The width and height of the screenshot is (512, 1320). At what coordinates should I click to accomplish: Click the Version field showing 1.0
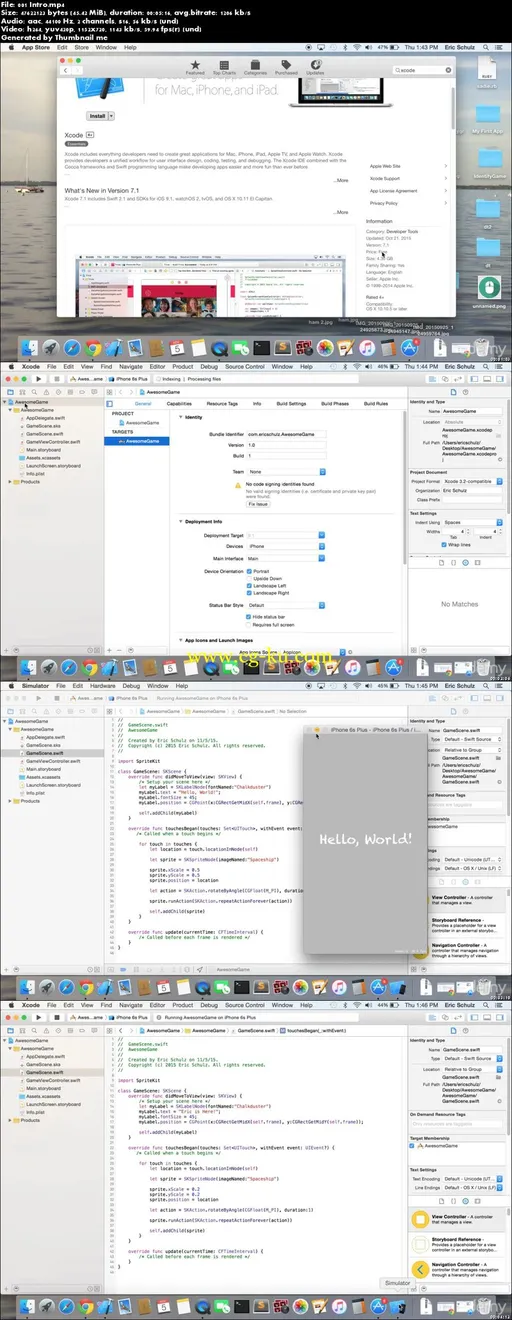click(287, 445)
